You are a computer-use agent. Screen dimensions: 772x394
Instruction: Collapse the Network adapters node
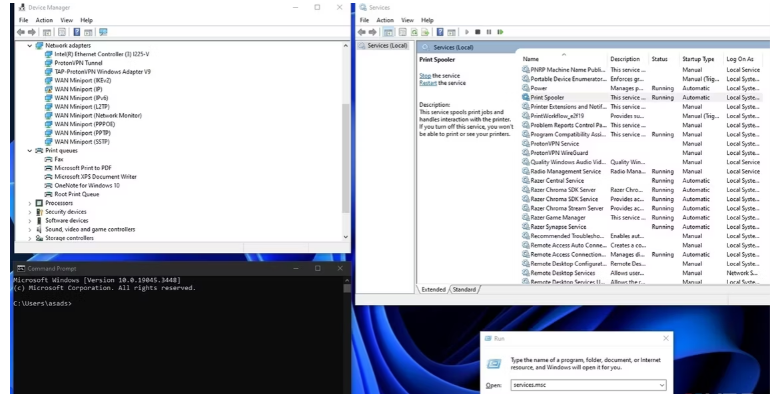pyautogui.click(x=30, y=45)
